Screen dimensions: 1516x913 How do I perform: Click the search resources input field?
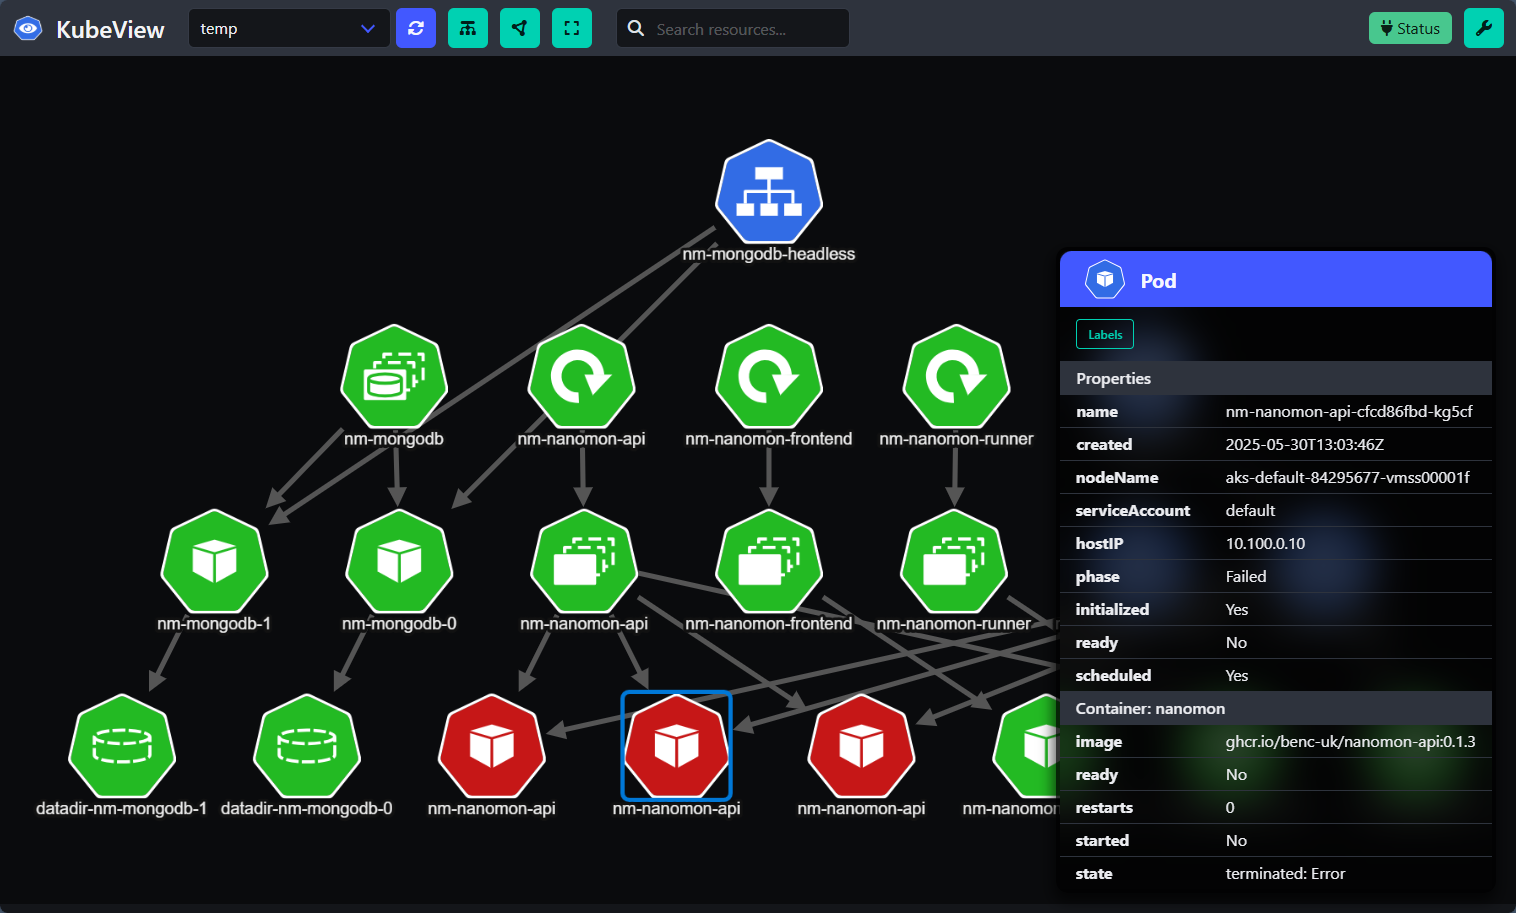(x=733, y=28)
